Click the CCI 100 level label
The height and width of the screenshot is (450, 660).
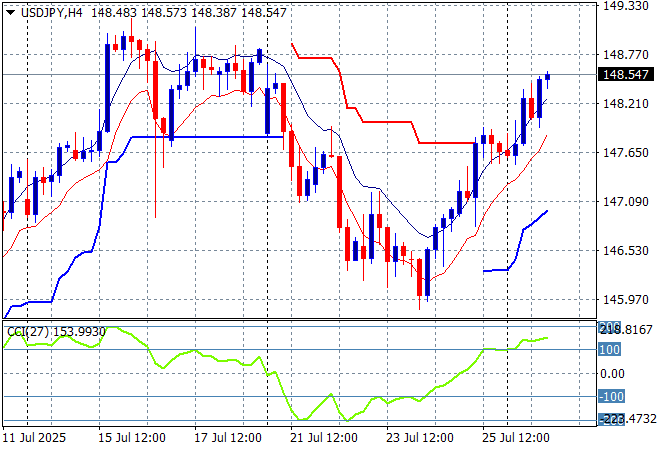611,349
